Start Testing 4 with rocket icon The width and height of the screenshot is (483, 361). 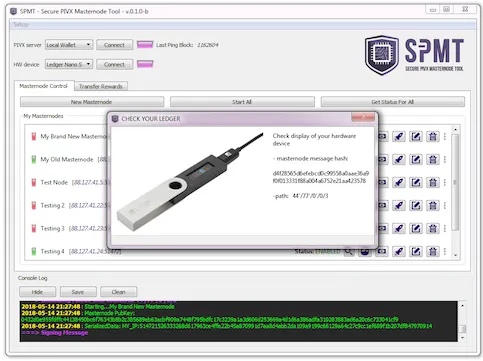tap(399, 251)
